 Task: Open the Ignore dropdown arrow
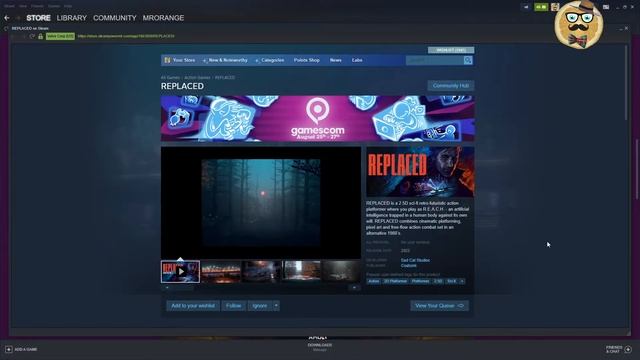click(x=276, y=306)
